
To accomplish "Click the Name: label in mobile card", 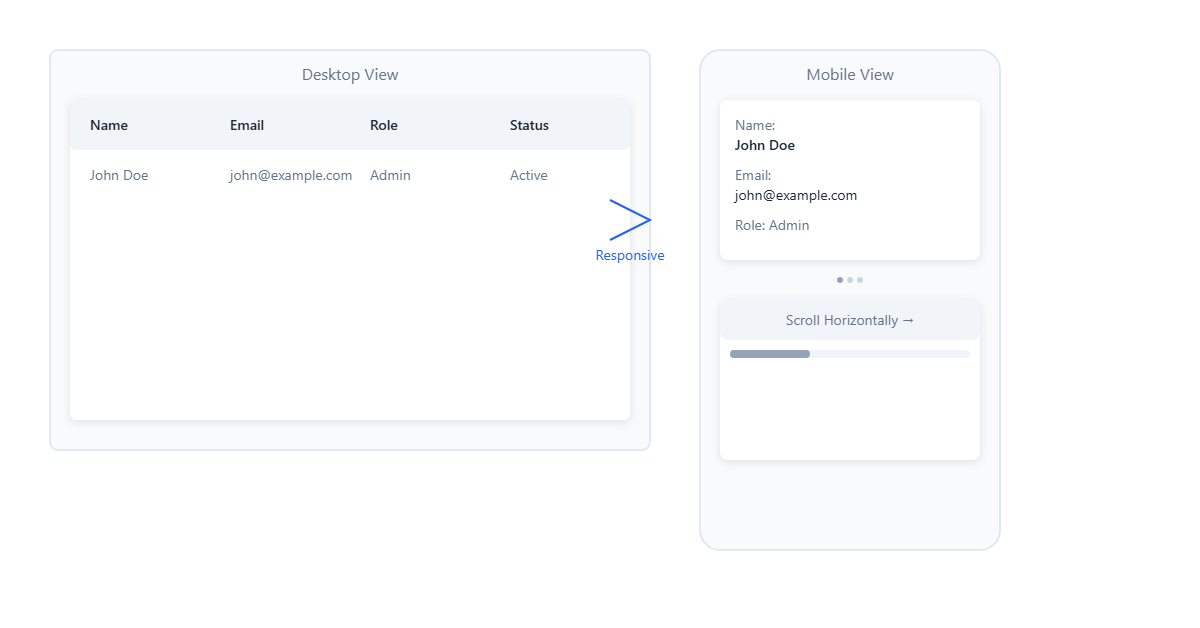I will [755, 125].
